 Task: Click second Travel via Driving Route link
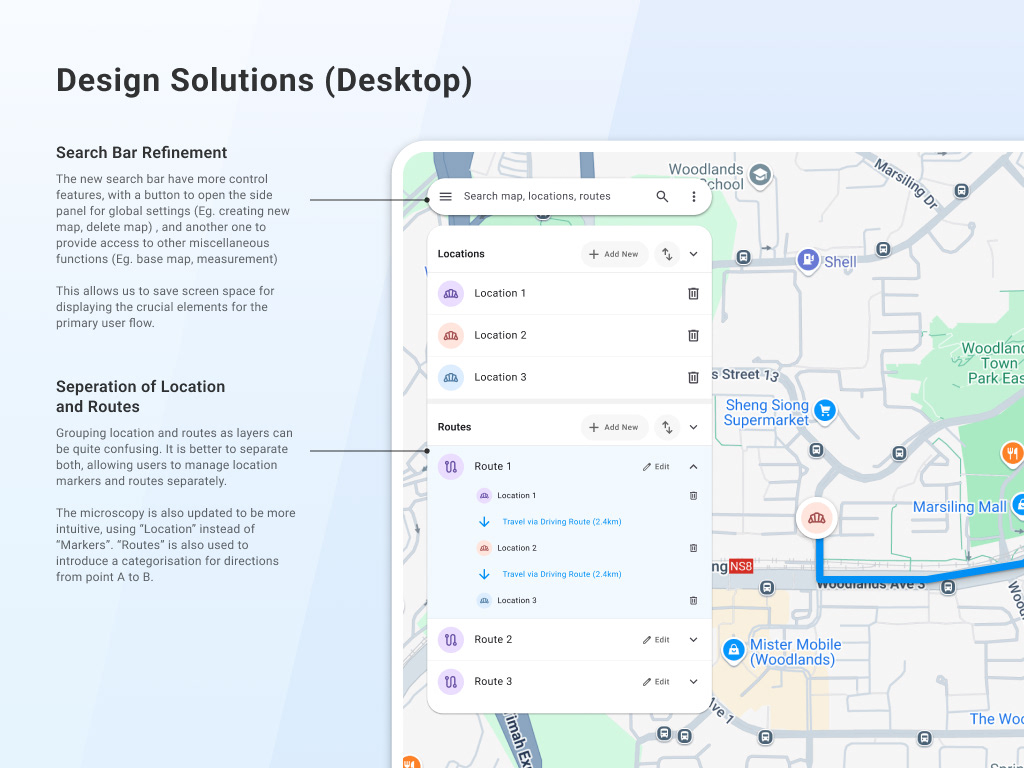pyautogui.click(x=562, y=574)
